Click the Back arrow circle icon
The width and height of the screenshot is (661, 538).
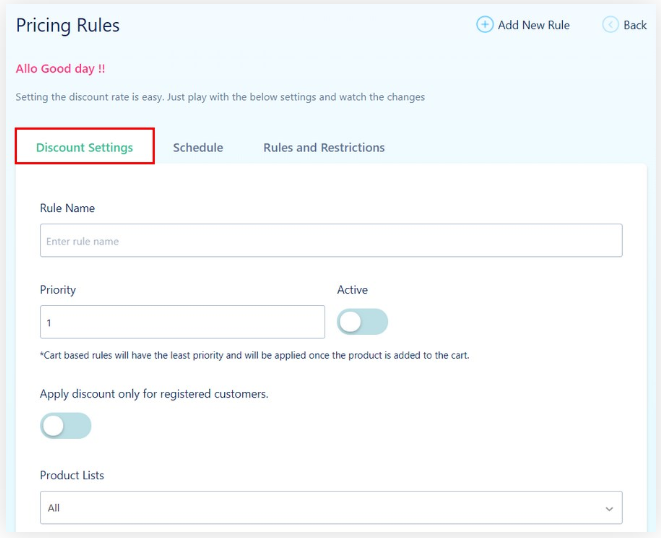[610, 25]
